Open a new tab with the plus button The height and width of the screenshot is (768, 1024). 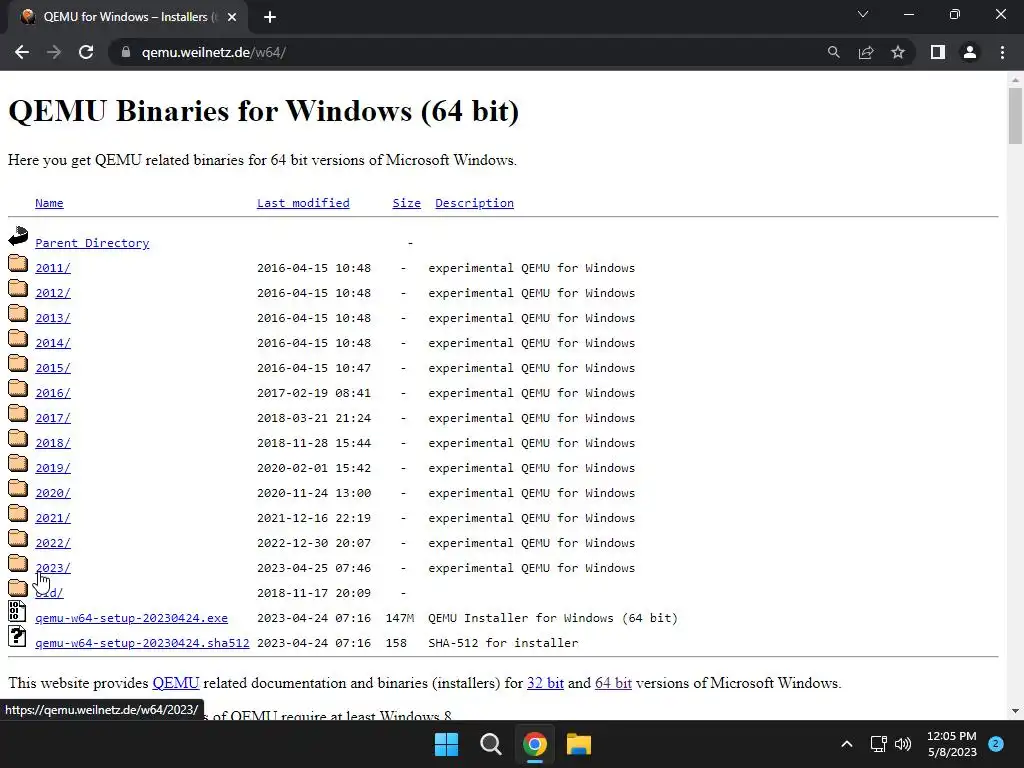tap(270, 17)
